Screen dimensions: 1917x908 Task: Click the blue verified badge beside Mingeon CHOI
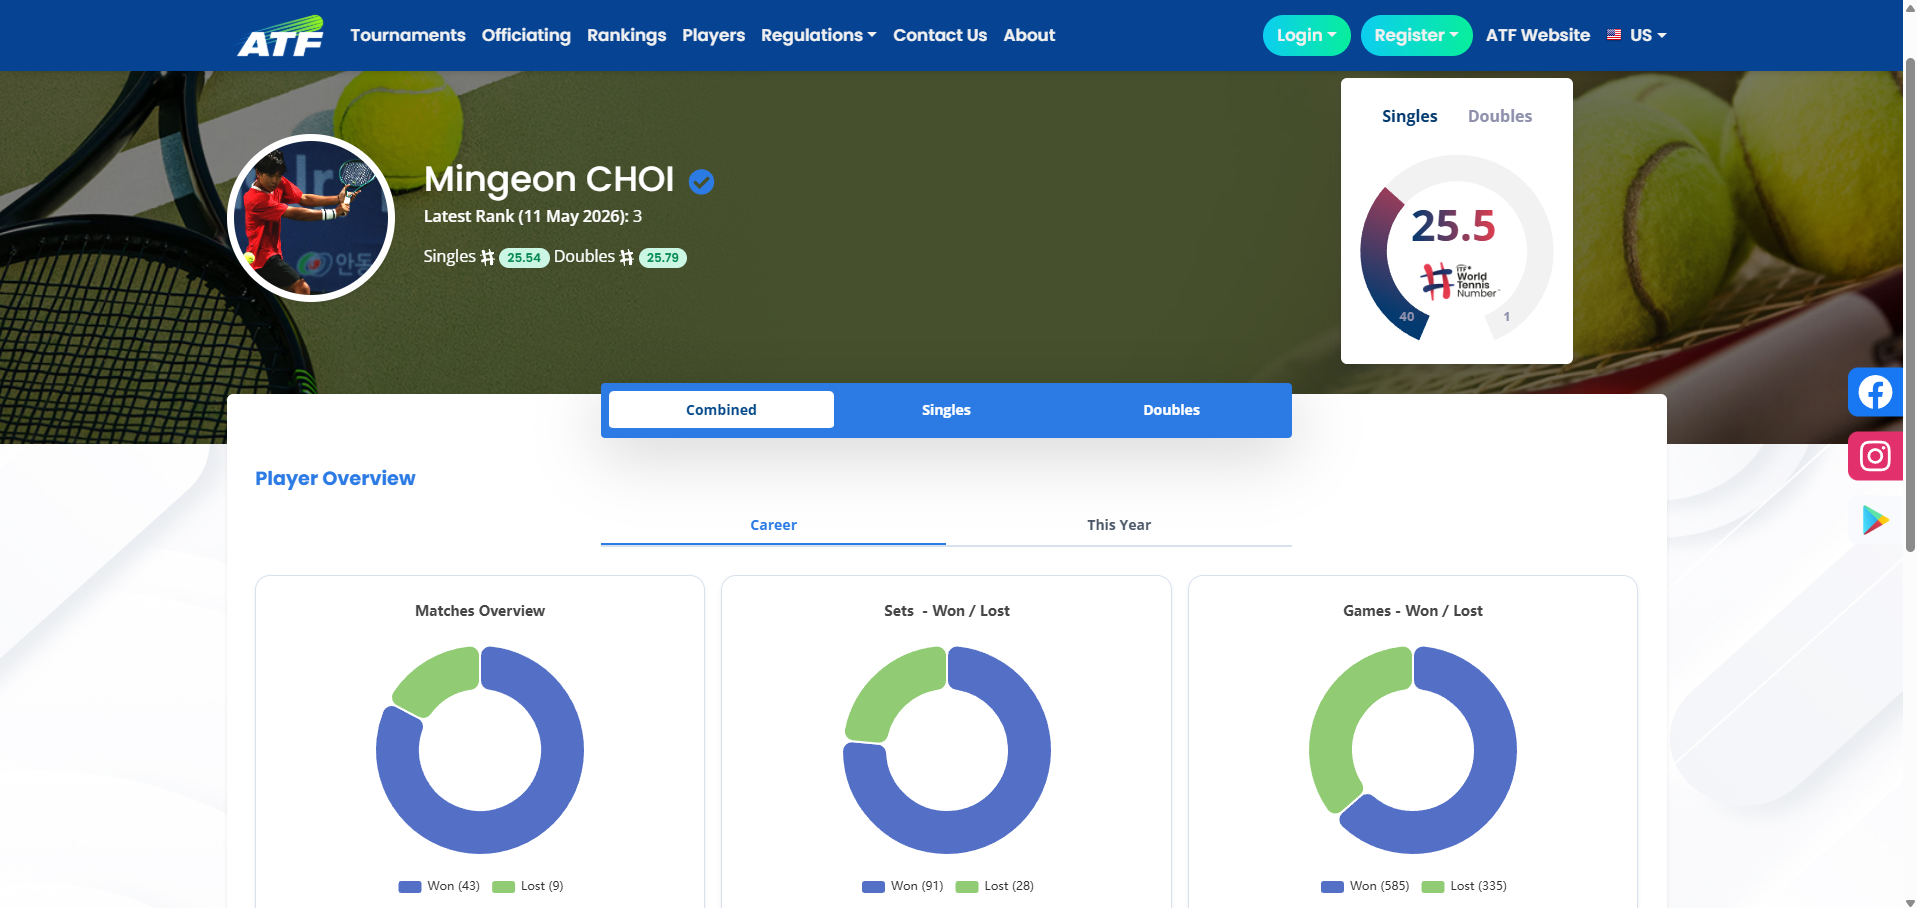pos(702,181)
